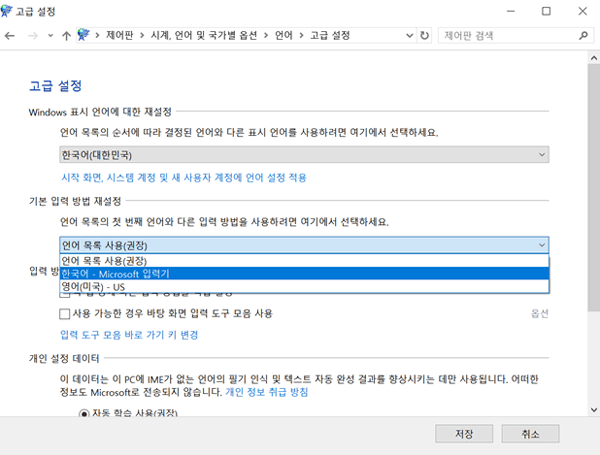The width and height of the screenshot is (600, 455).
Task: Select 자동 학습 사용(권장) radio button
Action: coord(84,414)
